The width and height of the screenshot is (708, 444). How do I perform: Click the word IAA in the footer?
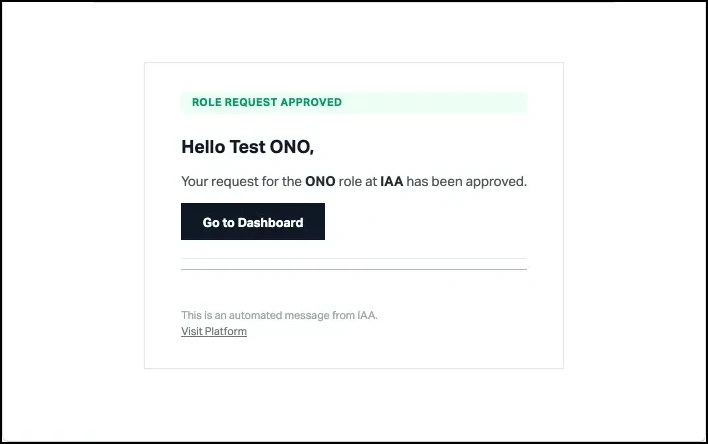(367, 315)
